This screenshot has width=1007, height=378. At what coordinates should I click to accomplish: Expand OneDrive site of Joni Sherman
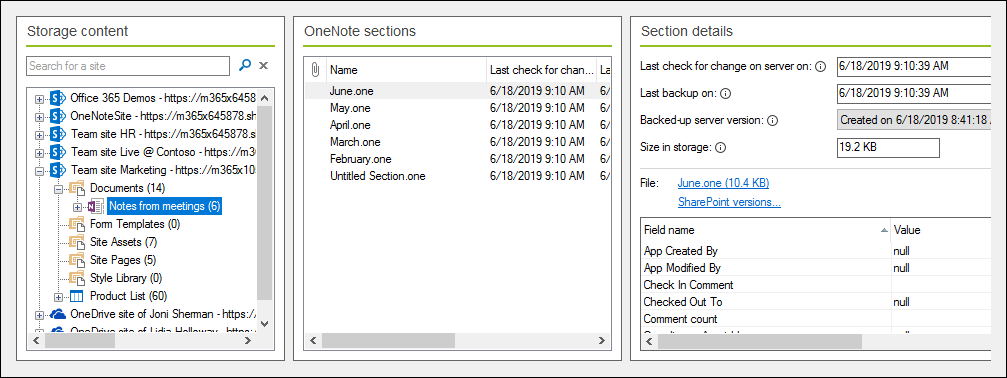pos(40,315)
